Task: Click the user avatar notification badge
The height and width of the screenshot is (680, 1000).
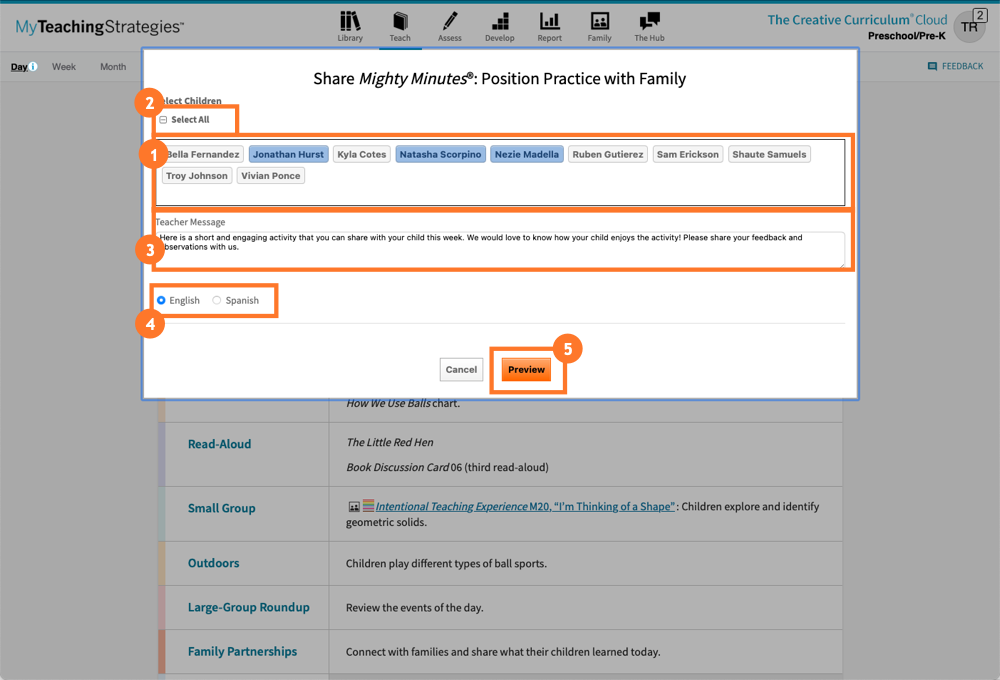Action: click(979, 16)
